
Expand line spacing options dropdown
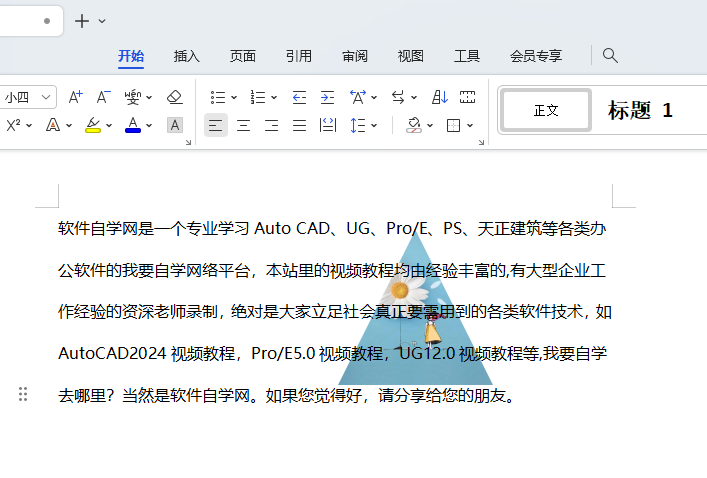(x=374, y=125)
